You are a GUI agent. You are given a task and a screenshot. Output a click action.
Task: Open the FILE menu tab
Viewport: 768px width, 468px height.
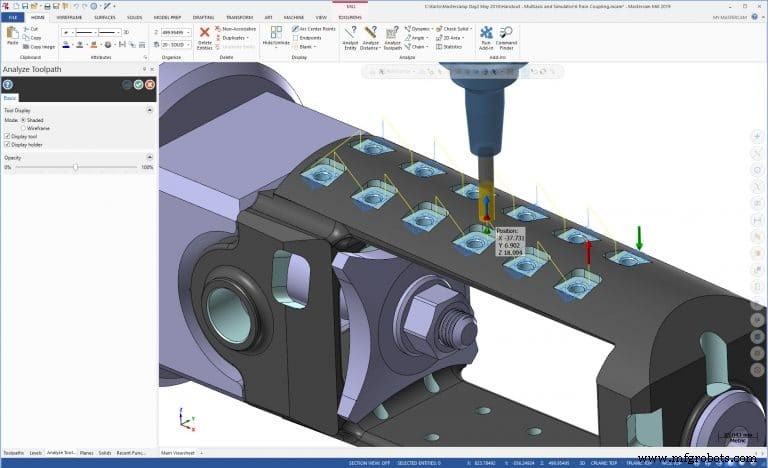pos(13,17)
